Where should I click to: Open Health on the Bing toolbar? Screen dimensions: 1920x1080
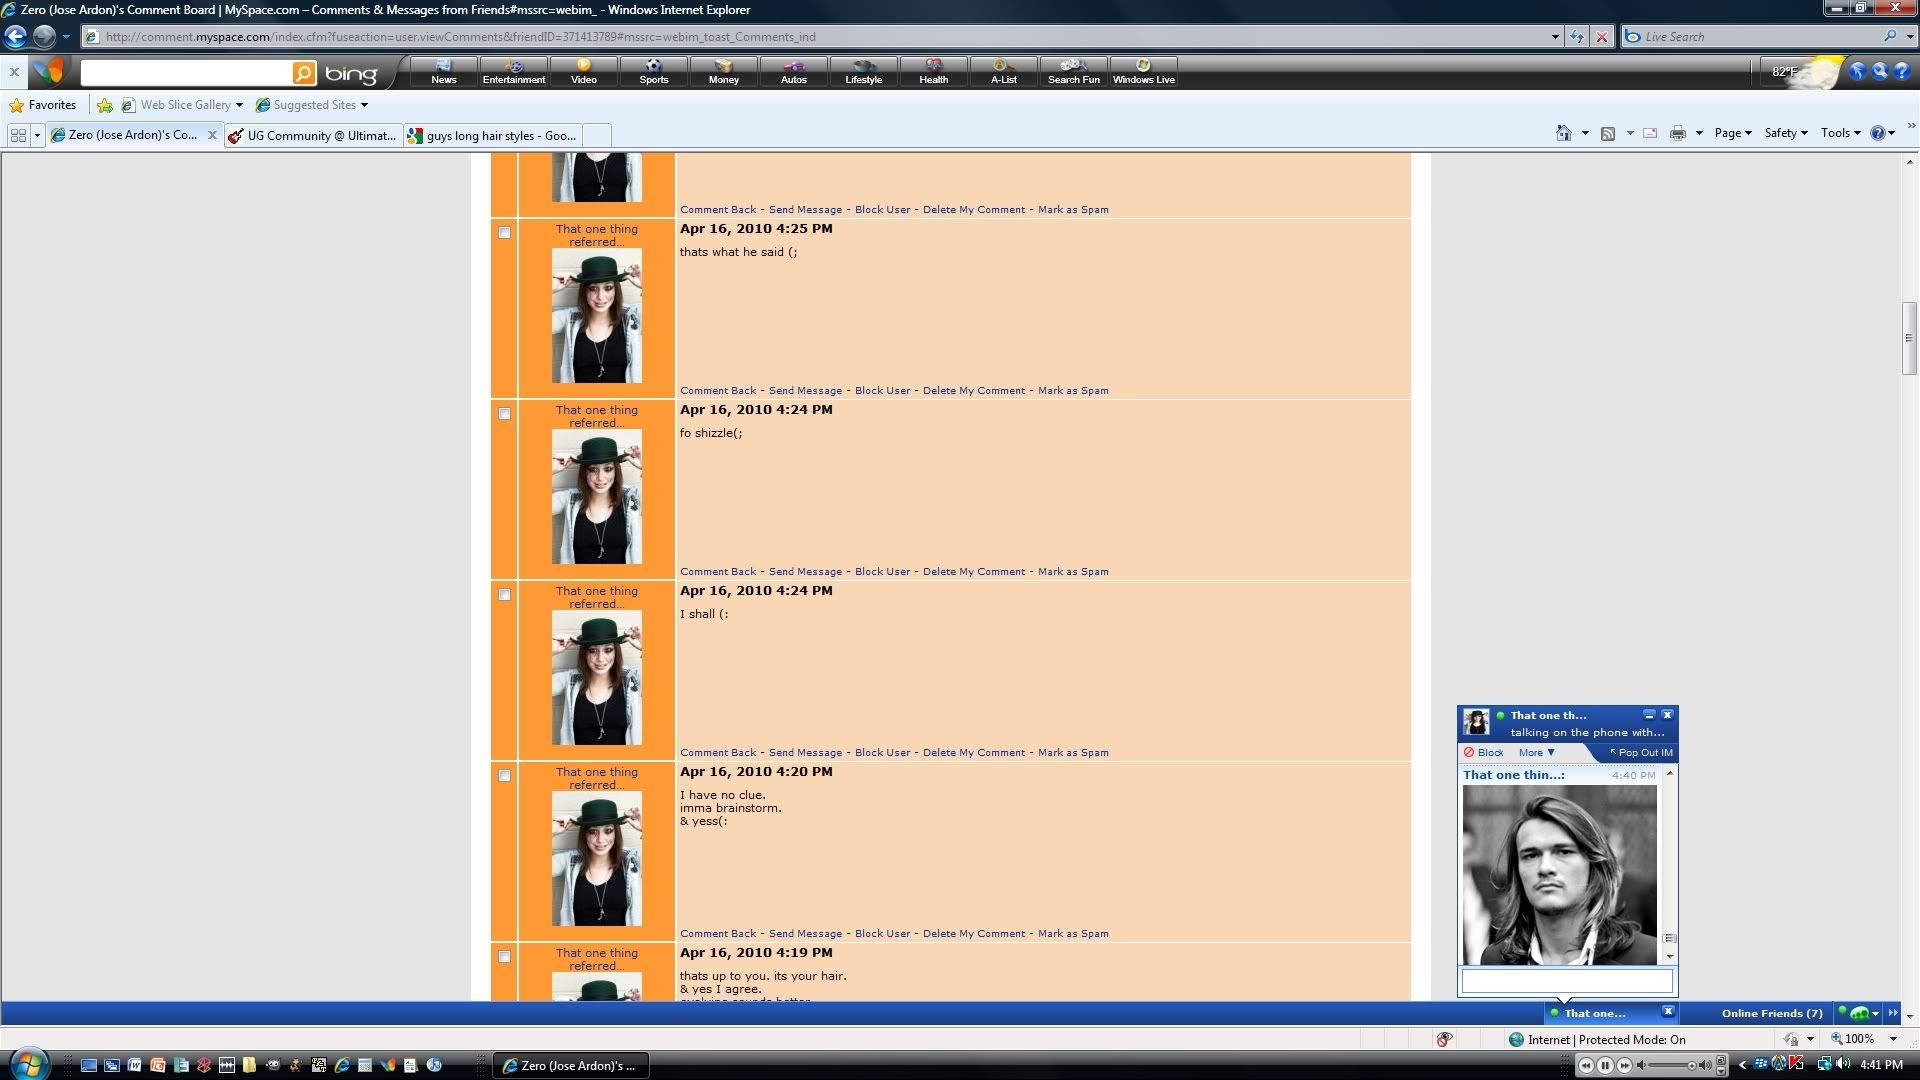point(934,72)
